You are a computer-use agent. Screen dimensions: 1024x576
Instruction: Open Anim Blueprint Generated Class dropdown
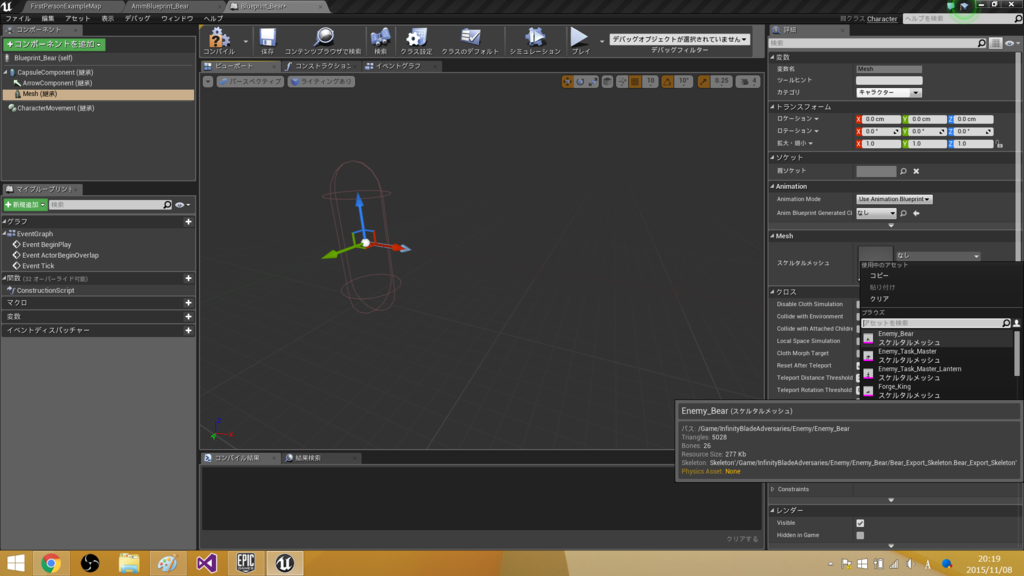coord(876,213)
